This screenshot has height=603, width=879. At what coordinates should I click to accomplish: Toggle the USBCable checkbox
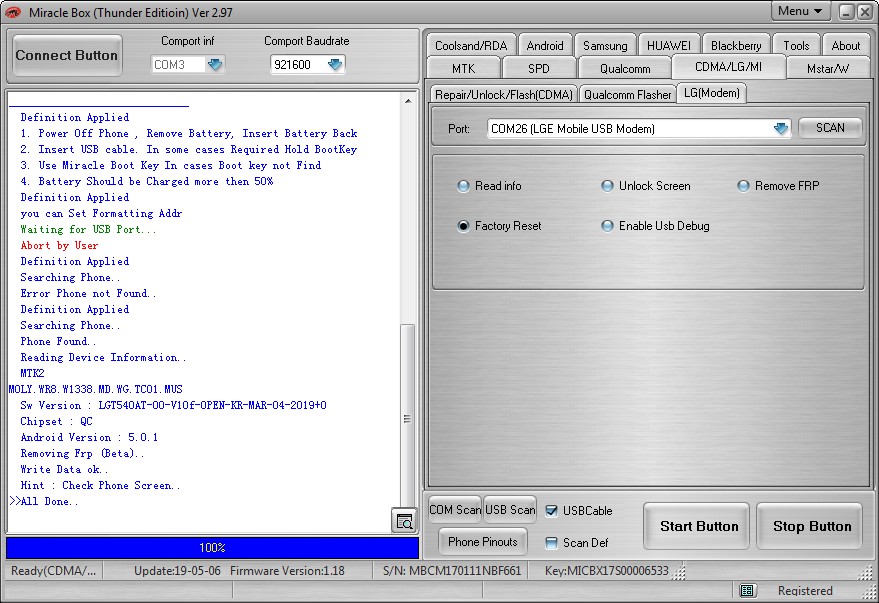[x=552, y=511]
